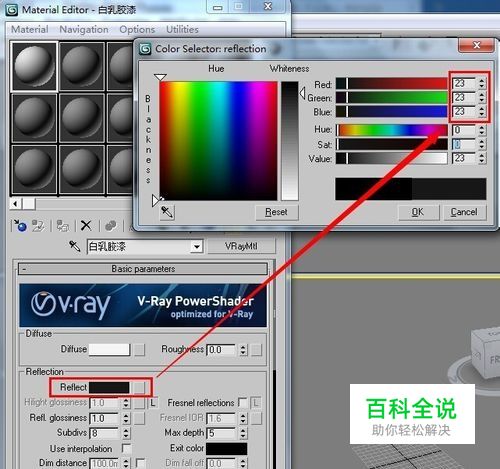Click hue/blackness color field
This screenshot has height=469, width=500.
point(218,141)
